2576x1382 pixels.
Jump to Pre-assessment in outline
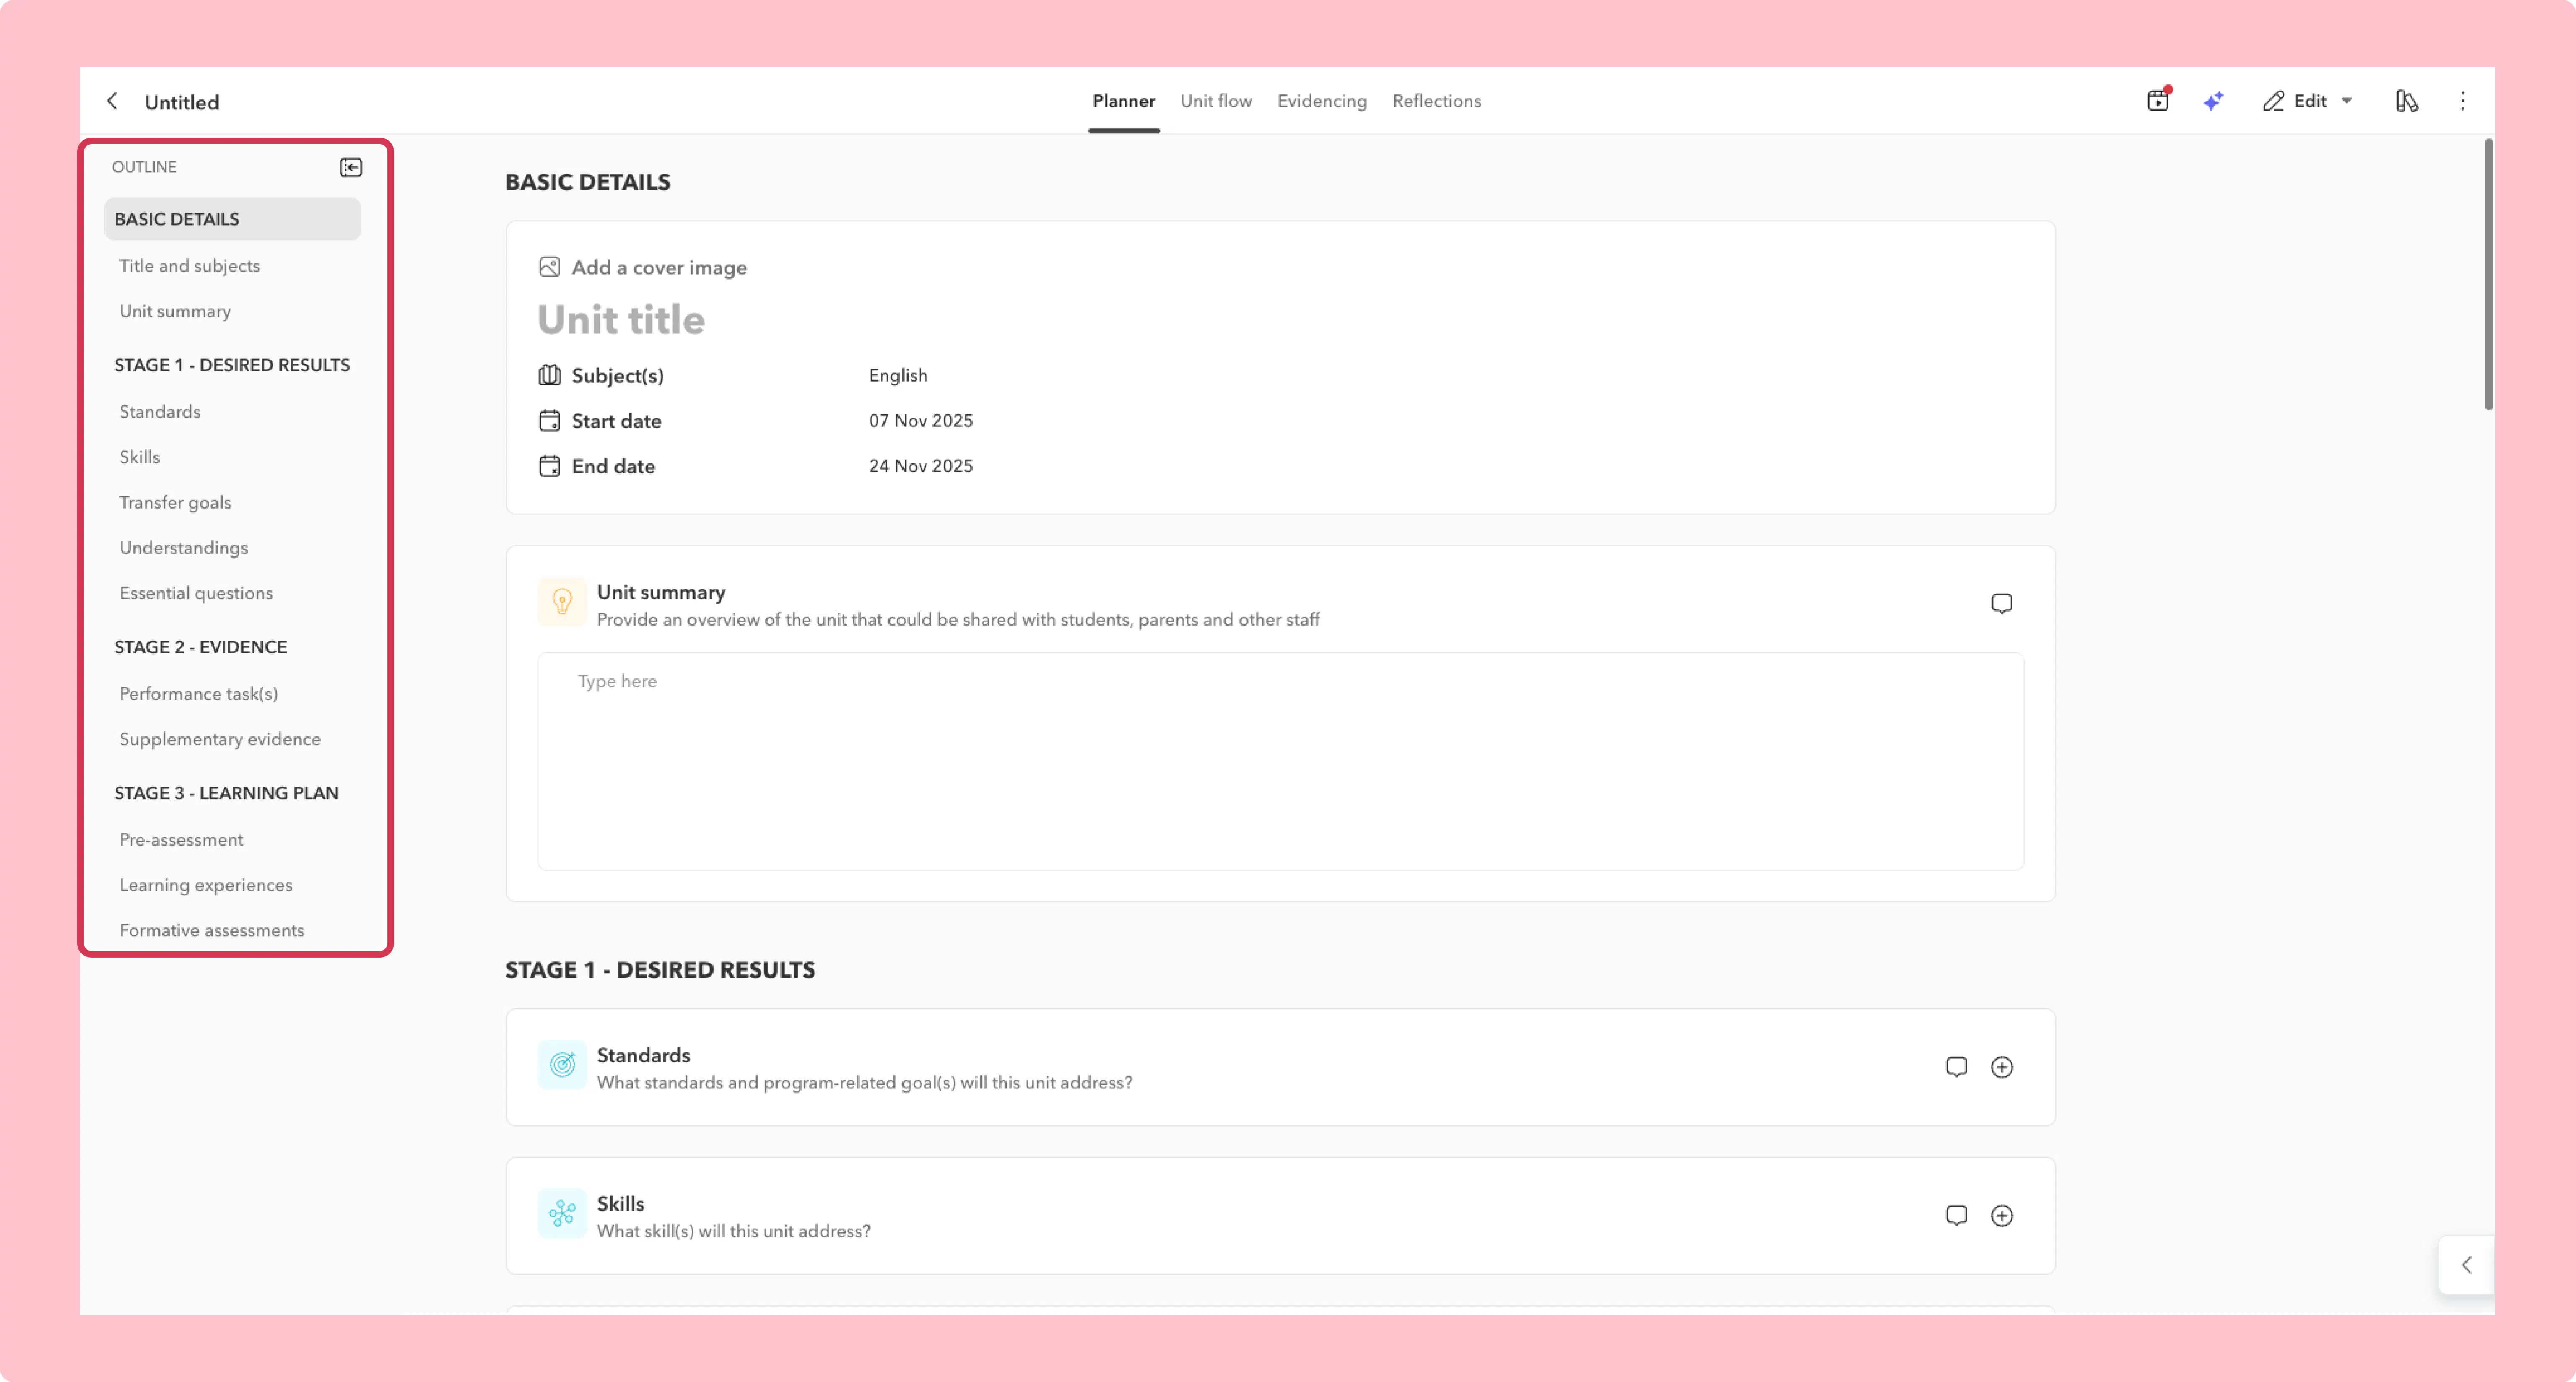click(181, 840)
